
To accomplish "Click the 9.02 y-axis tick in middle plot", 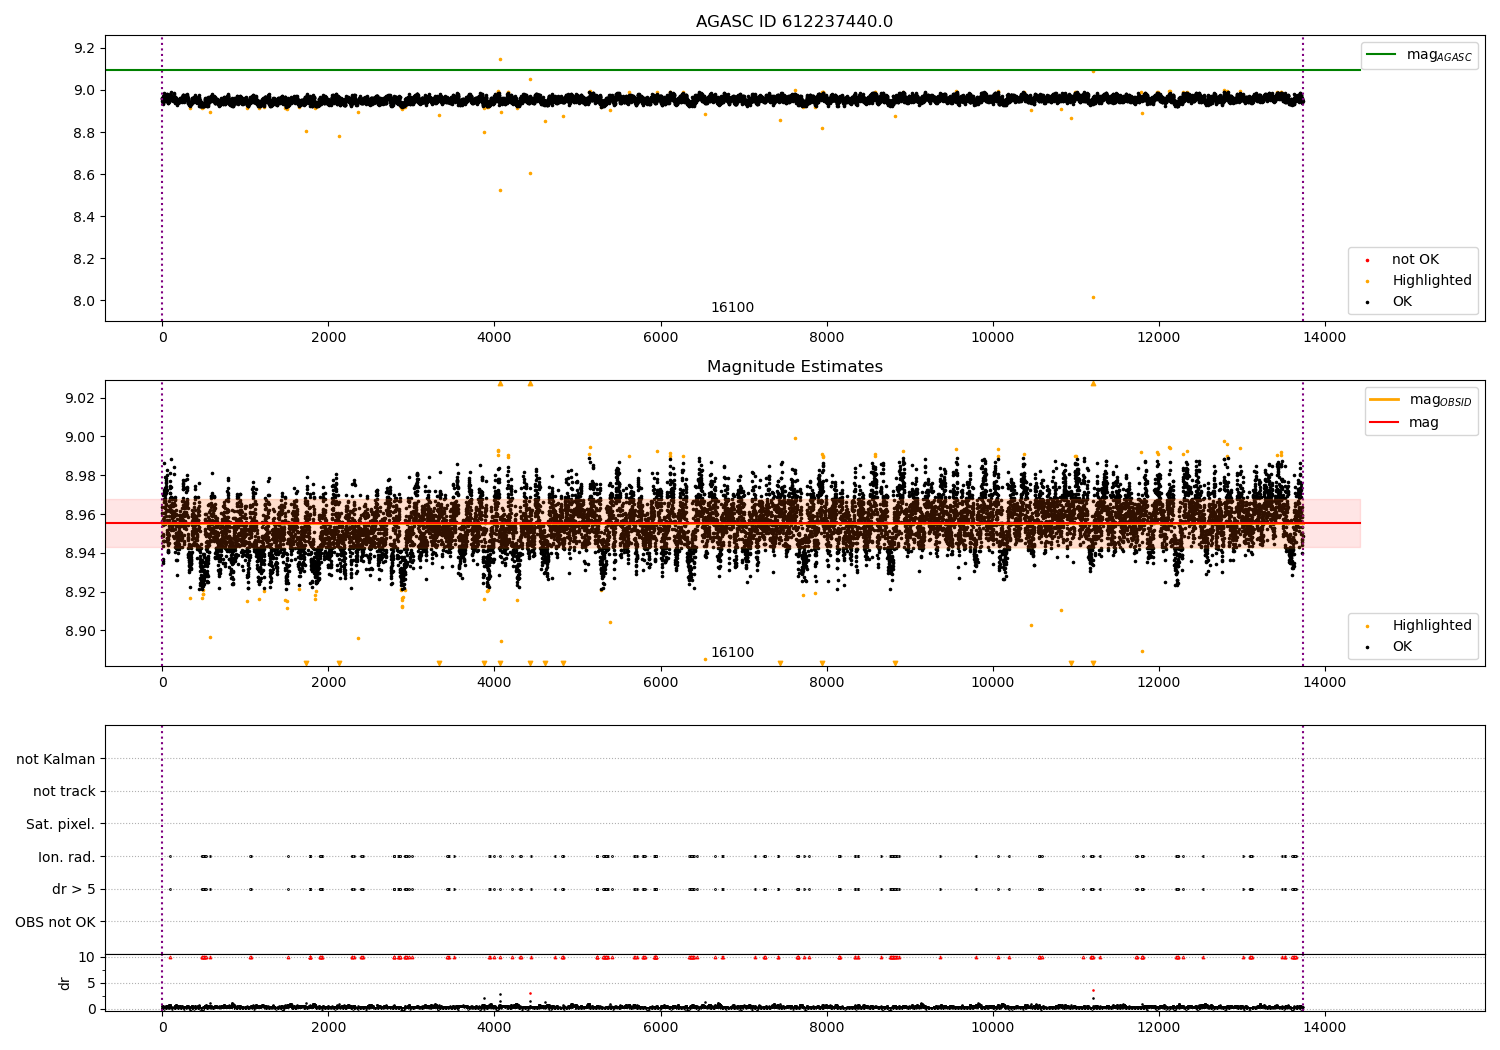I will coord(80,398).
